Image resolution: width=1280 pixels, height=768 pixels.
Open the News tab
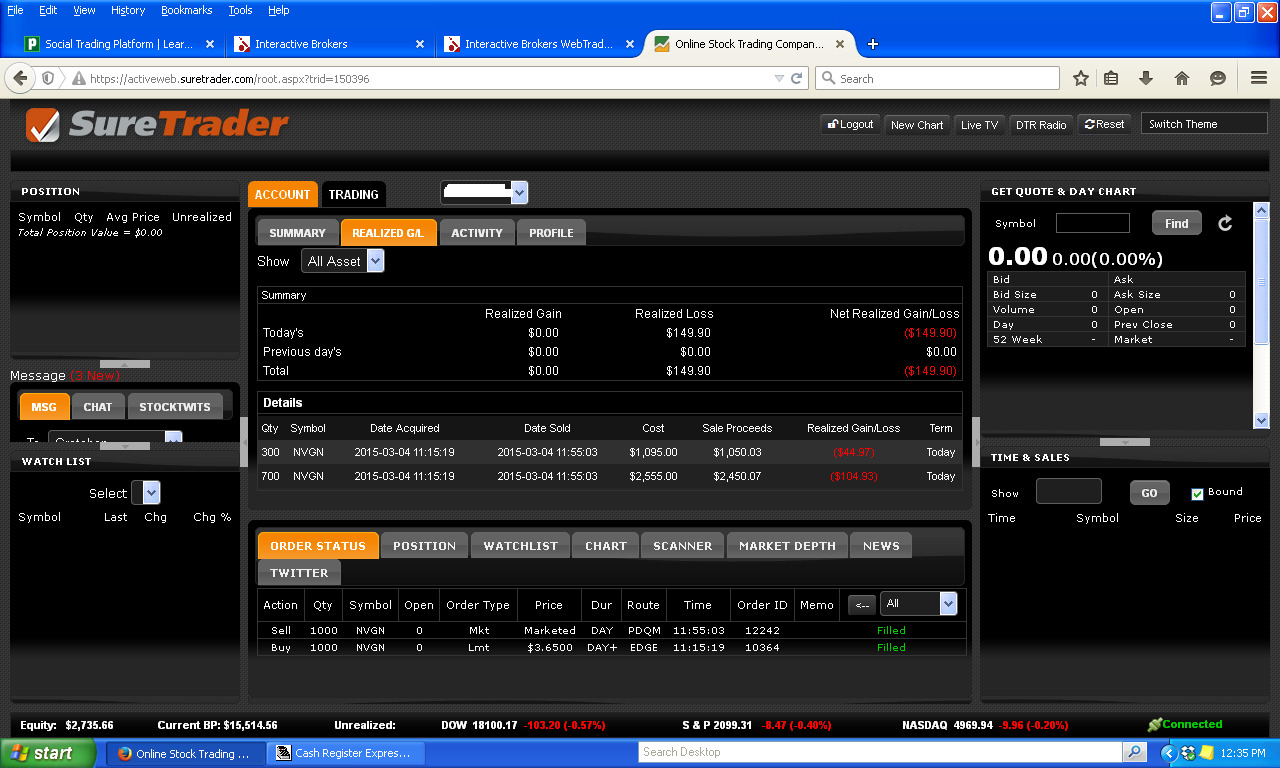[881, 546]
